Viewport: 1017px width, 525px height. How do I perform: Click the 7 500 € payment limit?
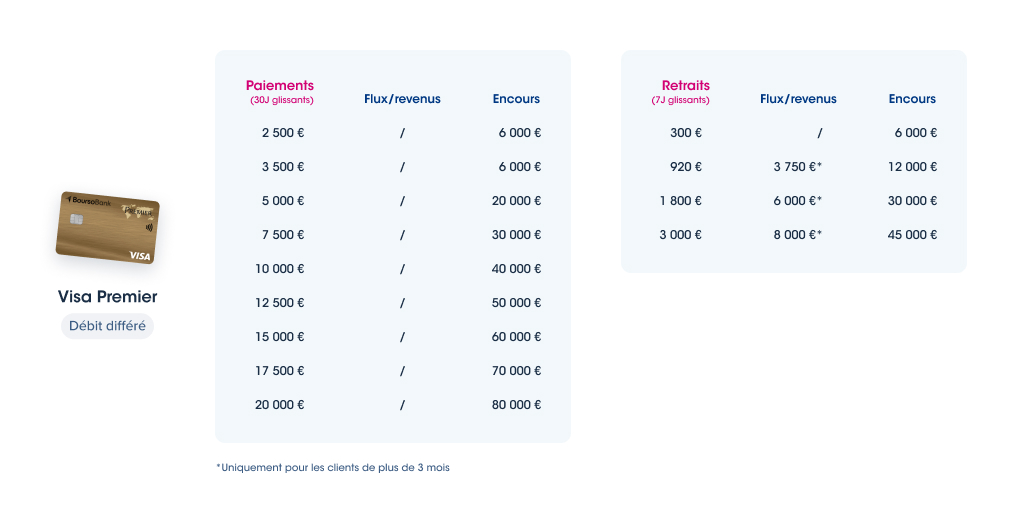coord(283,234)
